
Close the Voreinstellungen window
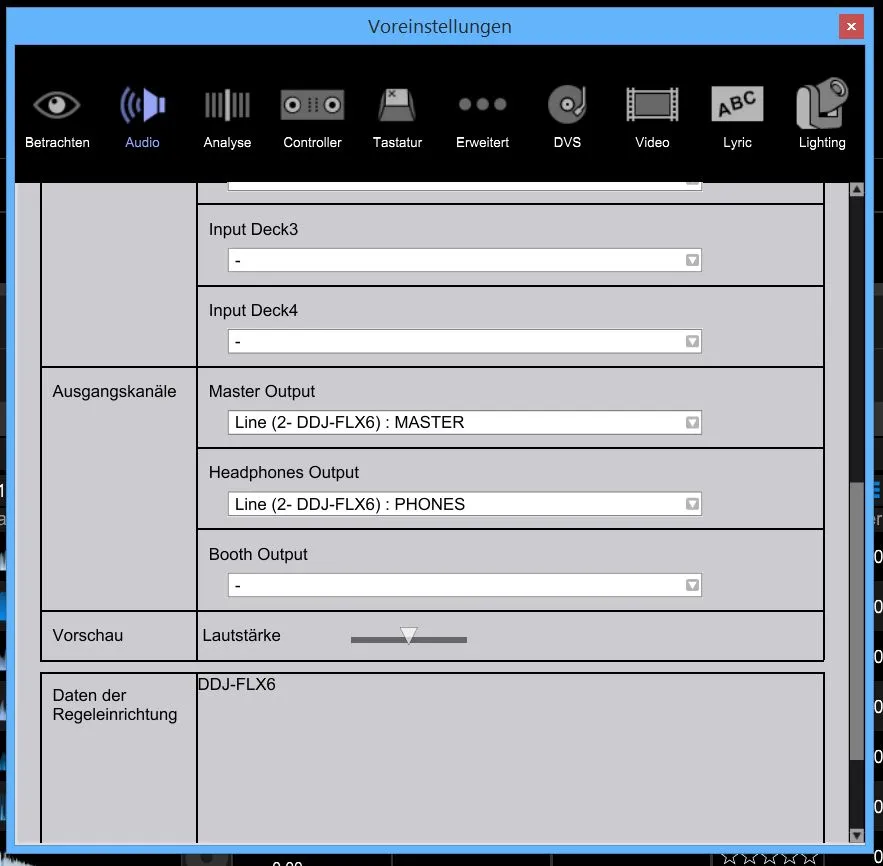tap(850, 27)
